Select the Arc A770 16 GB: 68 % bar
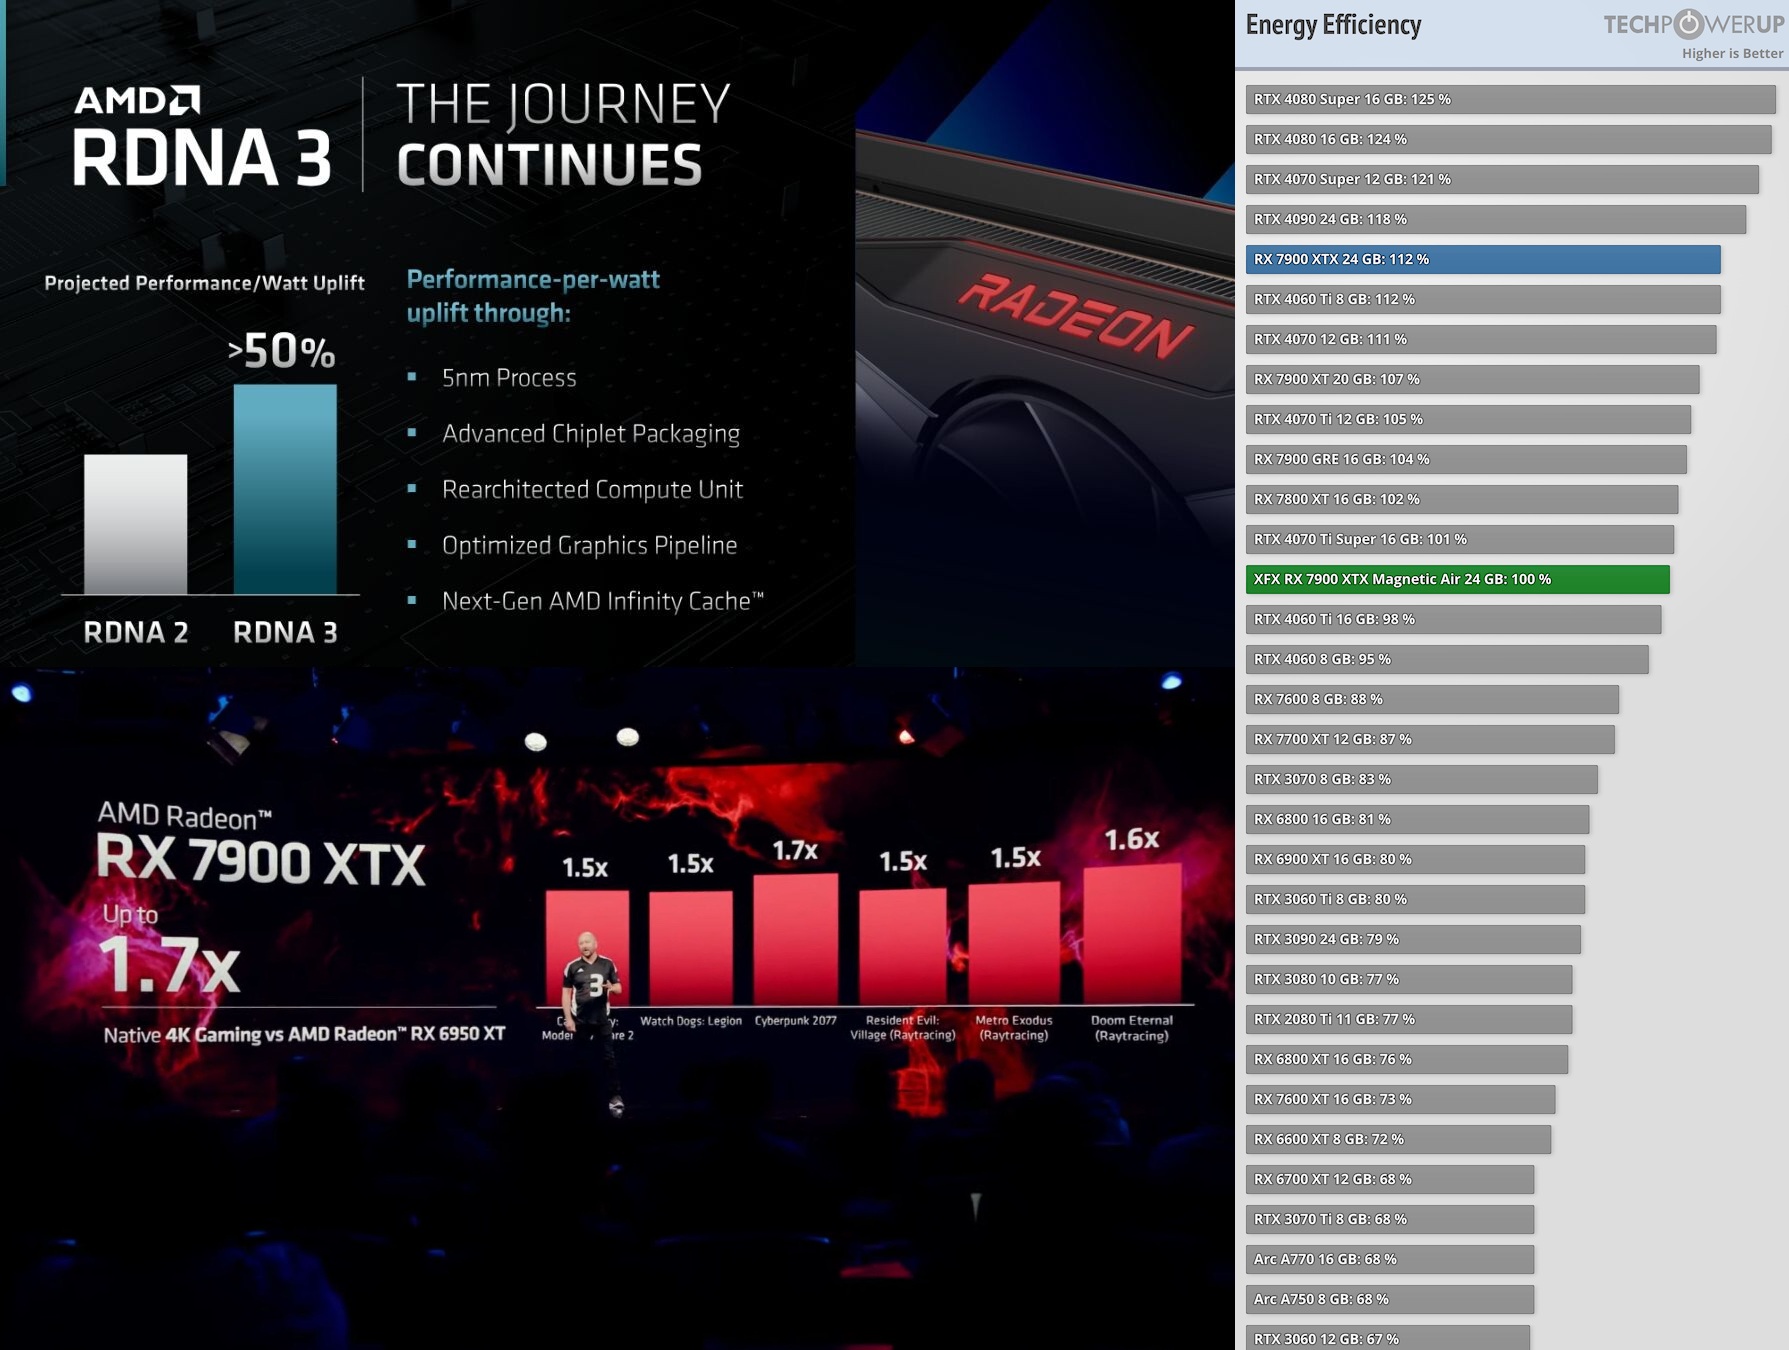This screenshot has width=1789, height=1350. pos(1390,1259)
